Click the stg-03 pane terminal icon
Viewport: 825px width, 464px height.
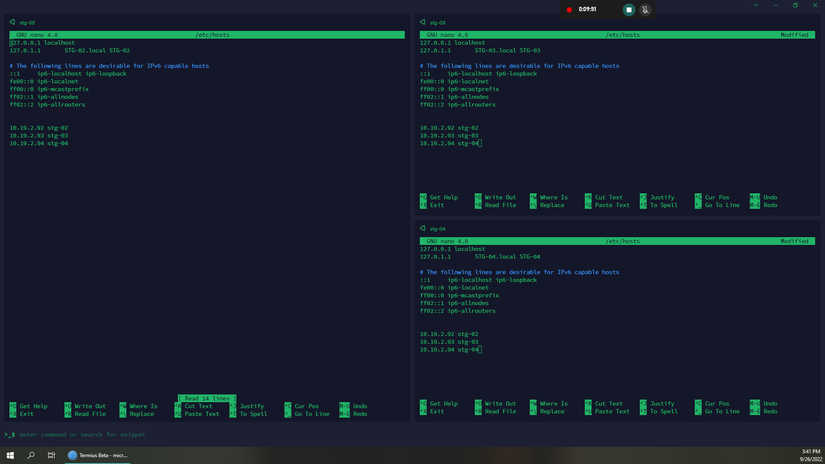coord(422,22)
